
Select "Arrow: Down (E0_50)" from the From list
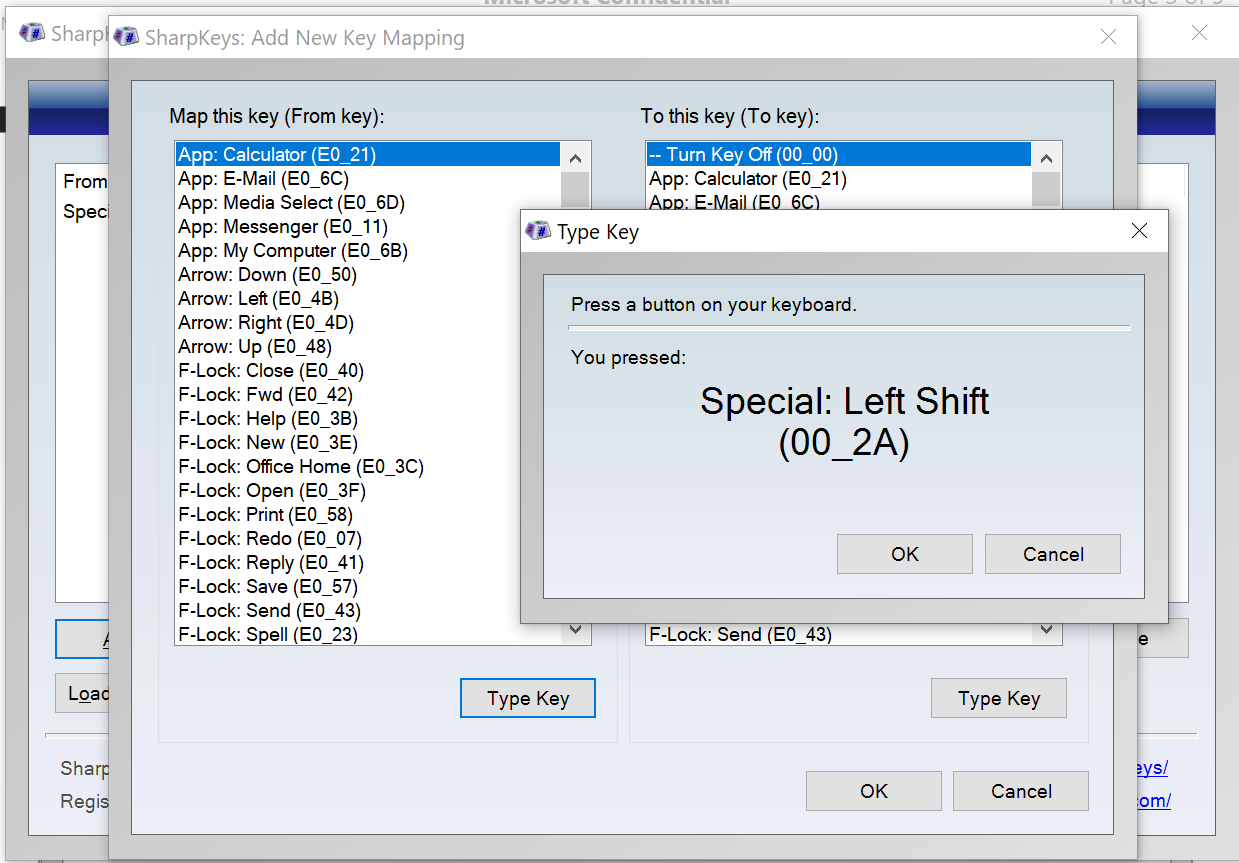point(260,274)
